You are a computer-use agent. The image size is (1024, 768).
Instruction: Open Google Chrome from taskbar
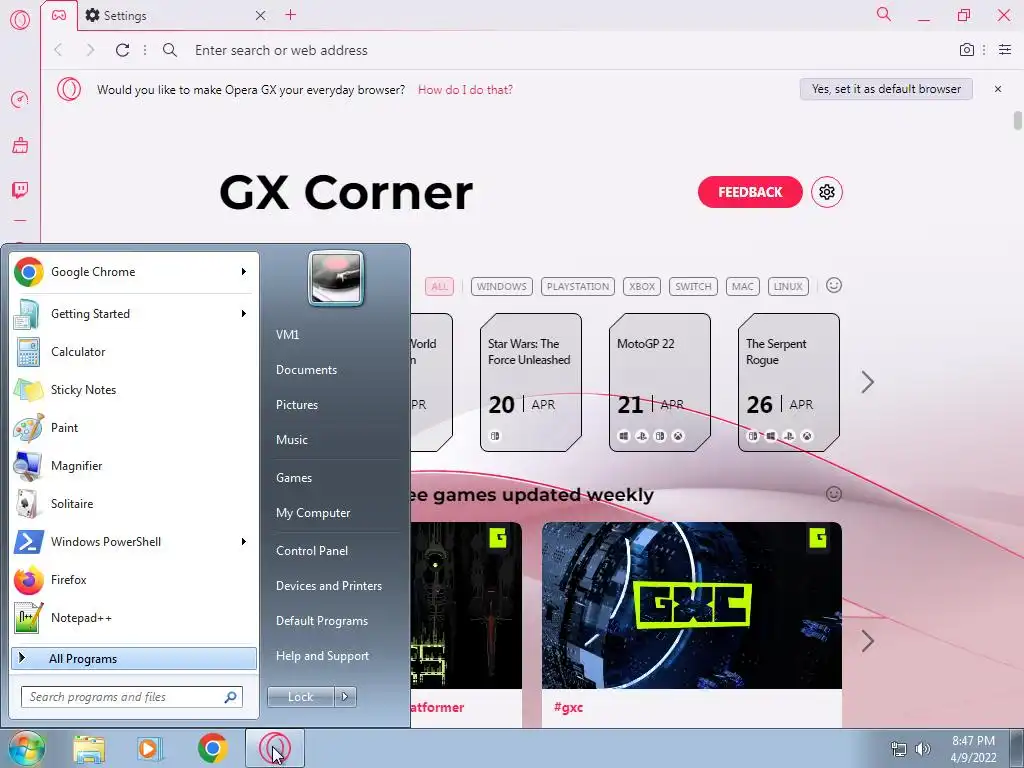click(x=212, y=748)
